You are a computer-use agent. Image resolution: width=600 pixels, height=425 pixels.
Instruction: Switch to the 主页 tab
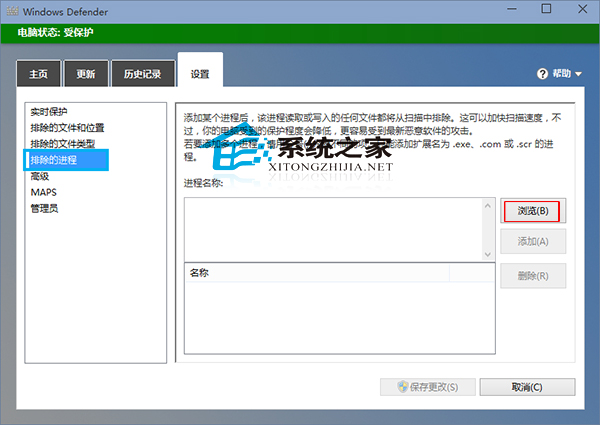39,74
